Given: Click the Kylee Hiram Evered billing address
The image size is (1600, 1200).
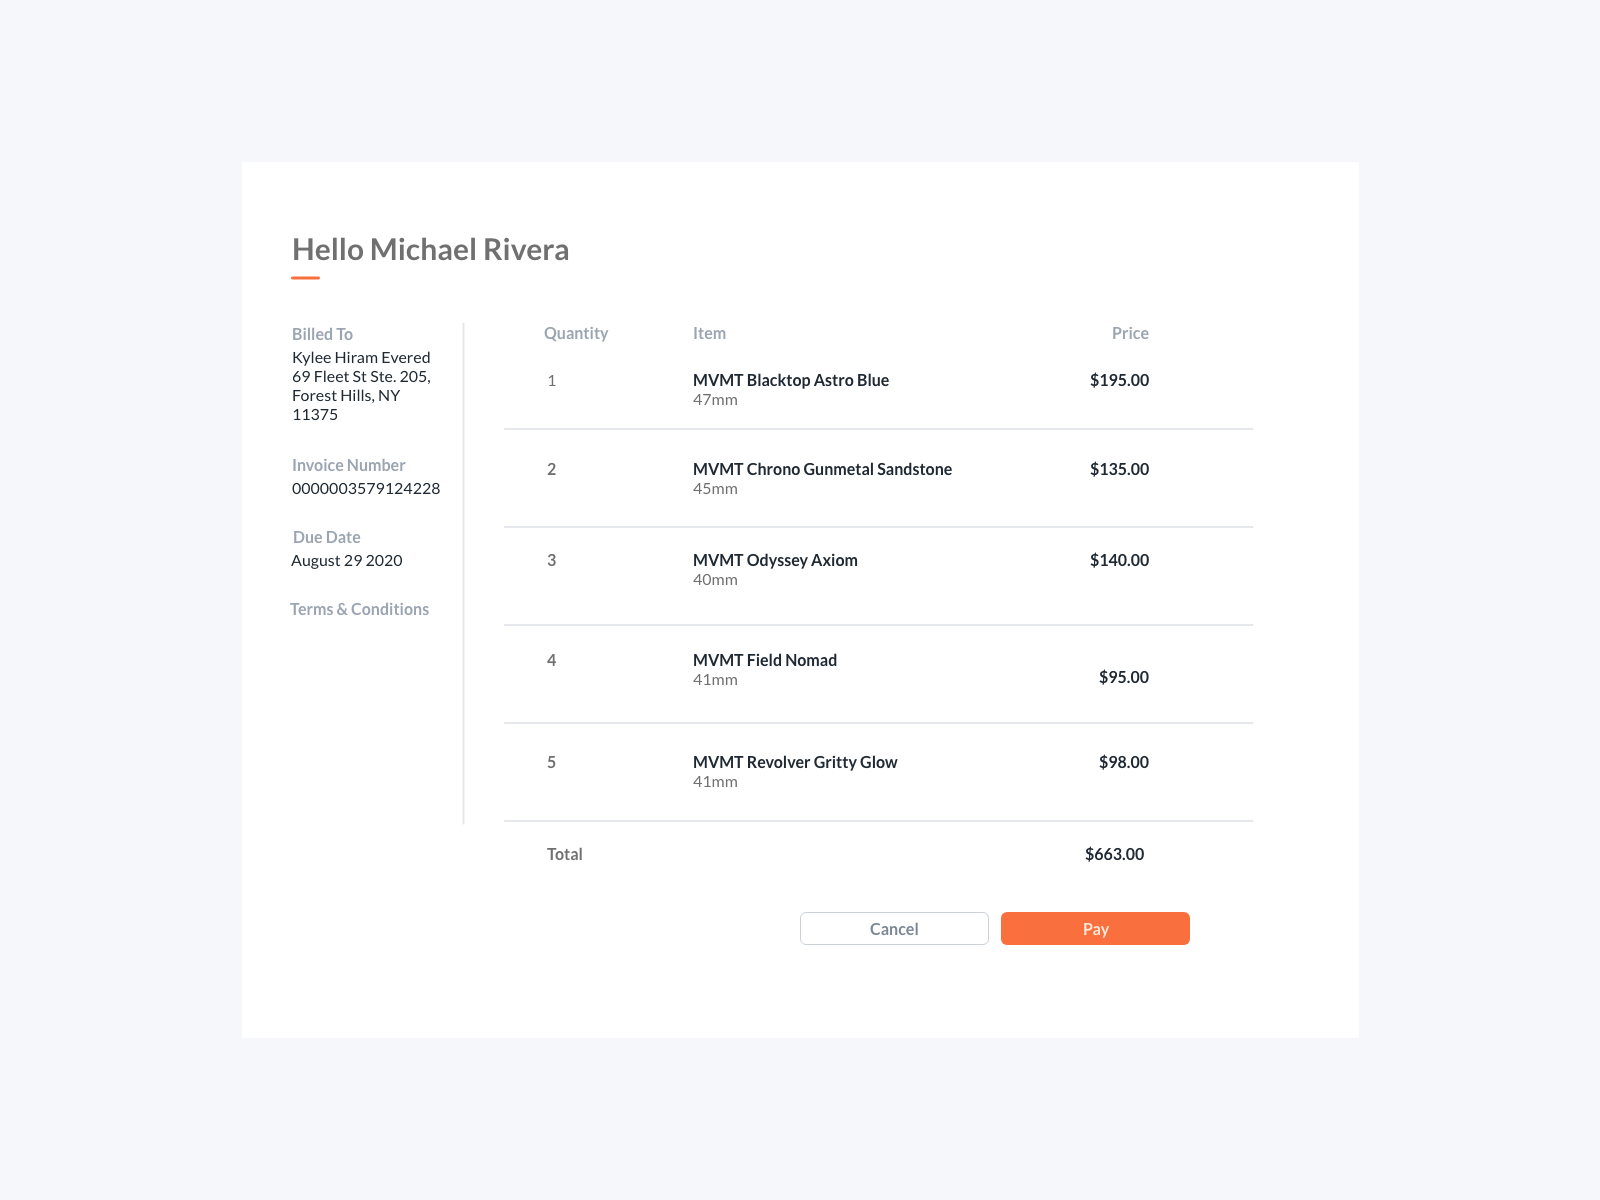Looking at the screenshot, I should [x=360, y=357].
